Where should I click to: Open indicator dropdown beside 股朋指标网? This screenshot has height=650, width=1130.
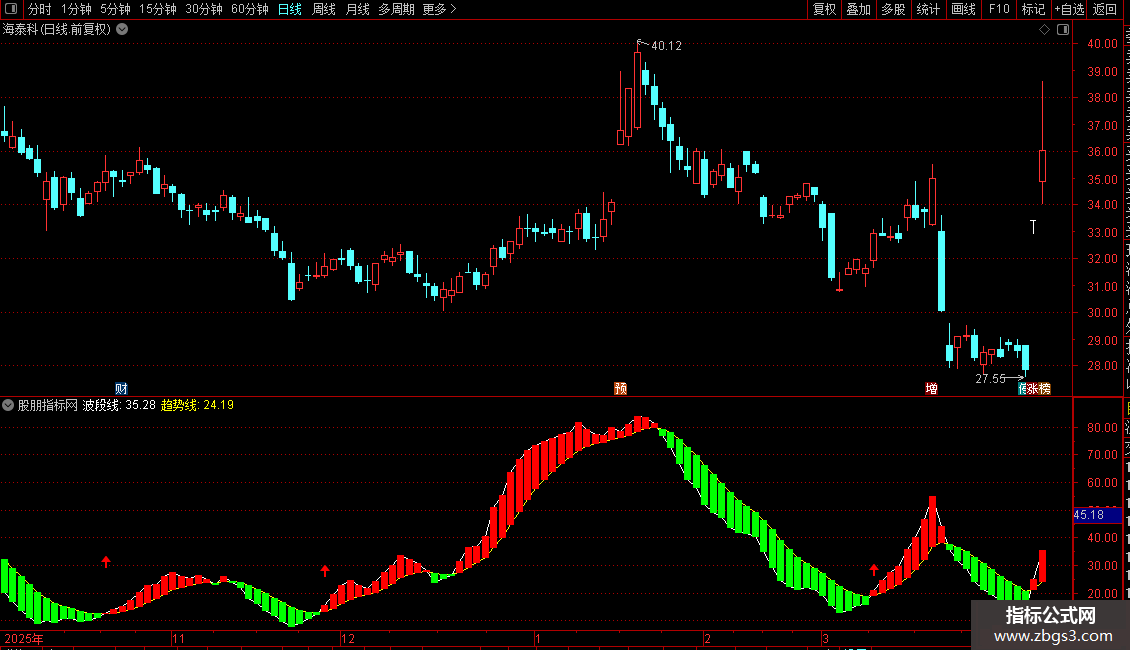coord(8,405)
